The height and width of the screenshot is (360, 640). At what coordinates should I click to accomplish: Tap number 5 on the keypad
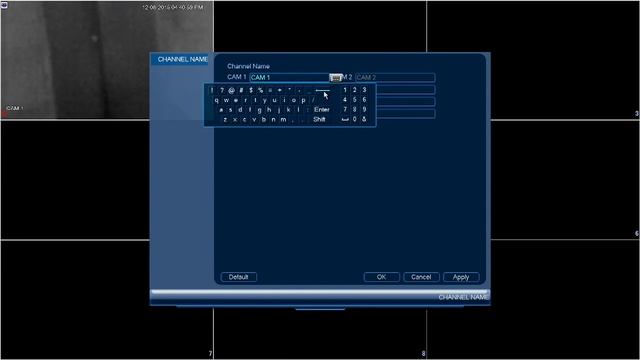coord(355,100)
